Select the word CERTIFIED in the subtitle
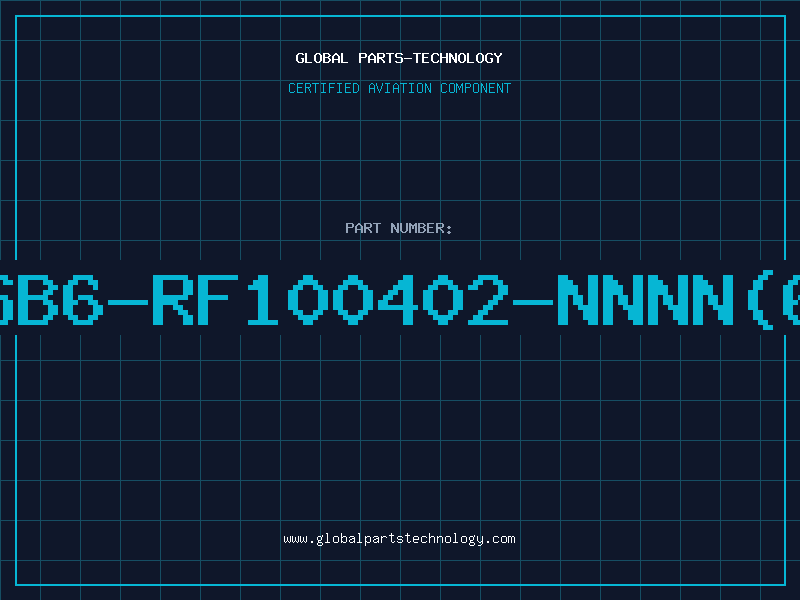Image resolution: width=800 pixels, height=600 pixels. click(x=324, y=88)
